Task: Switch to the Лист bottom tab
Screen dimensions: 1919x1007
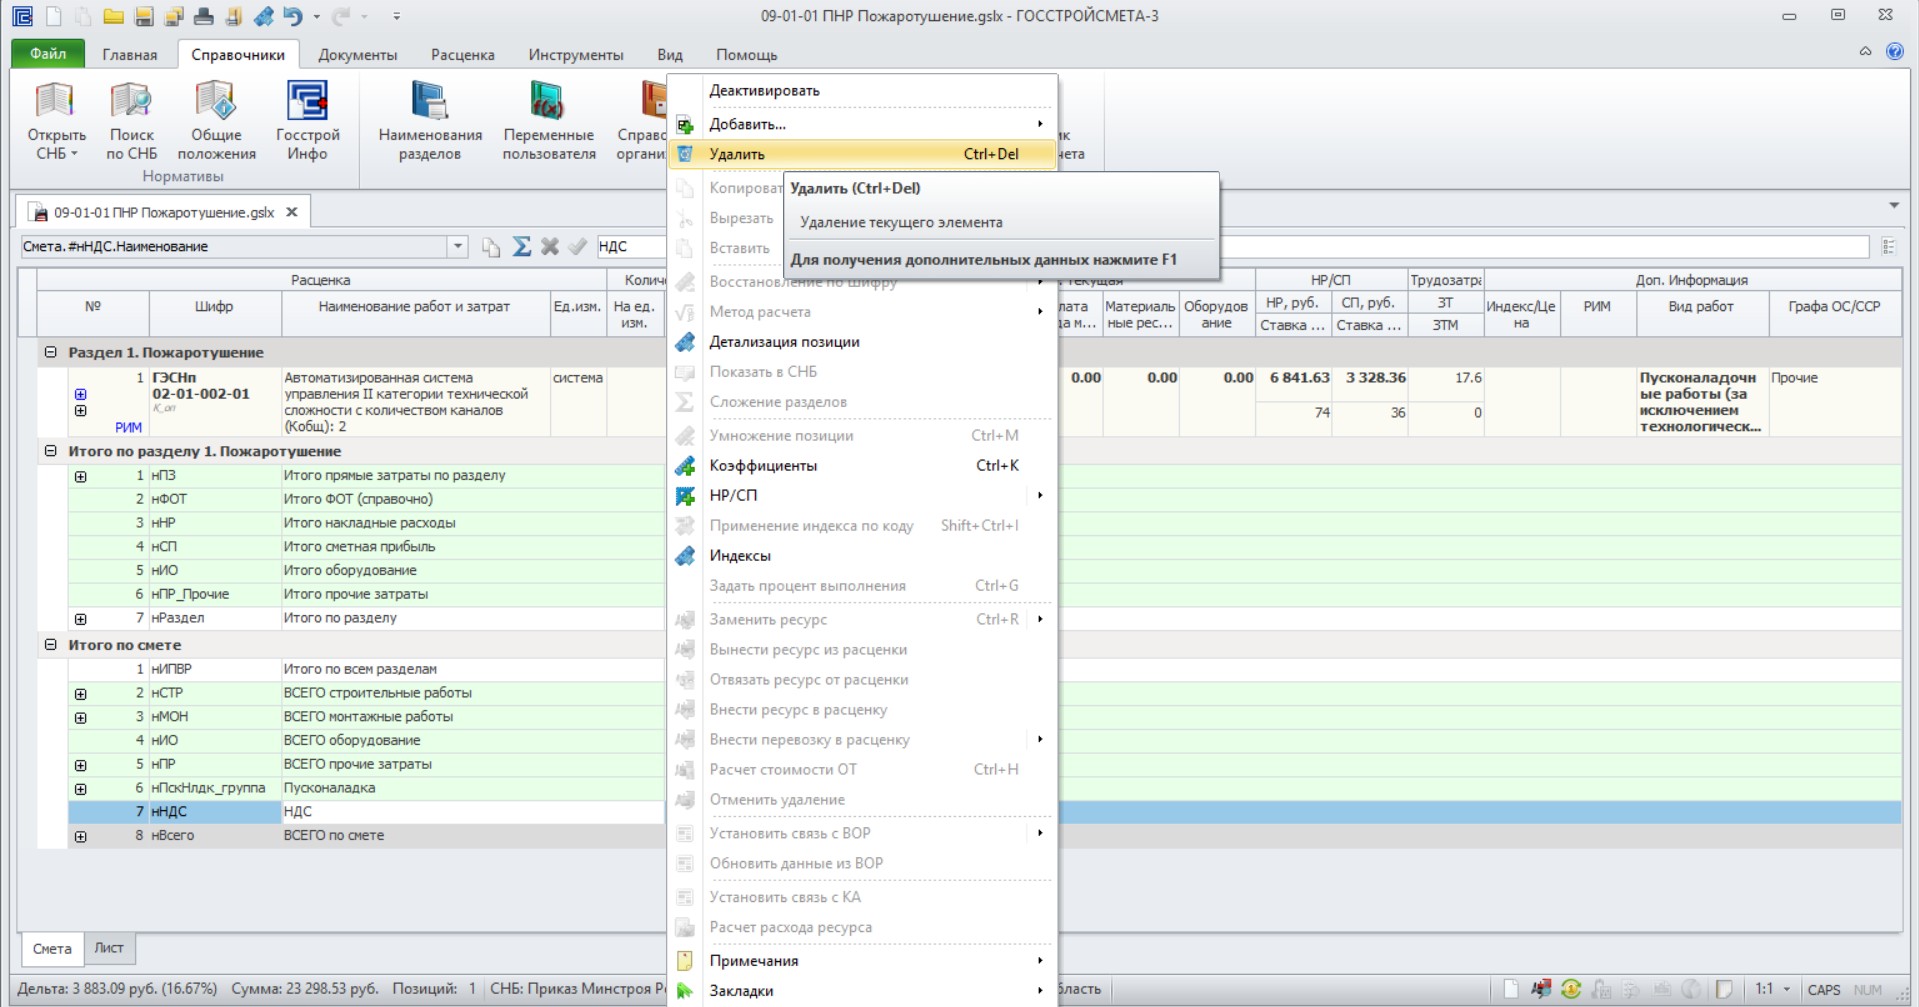Action: coord(109,948)
